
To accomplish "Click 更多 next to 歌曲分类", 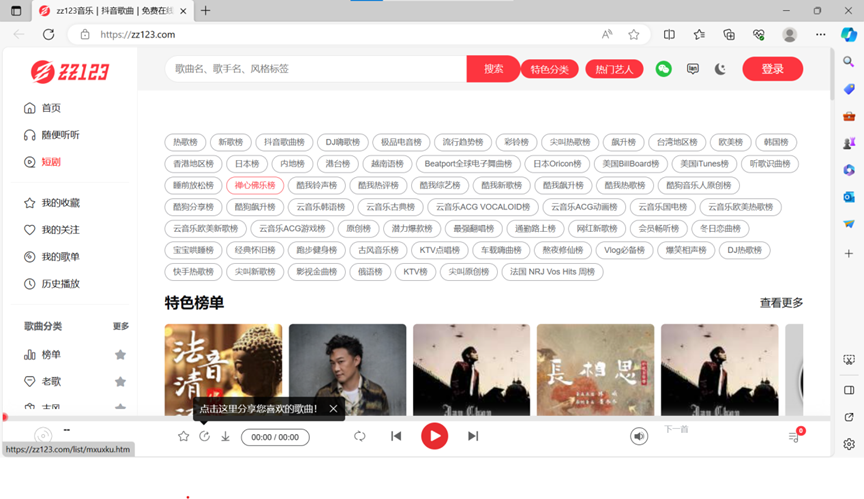I will [121, 326].
